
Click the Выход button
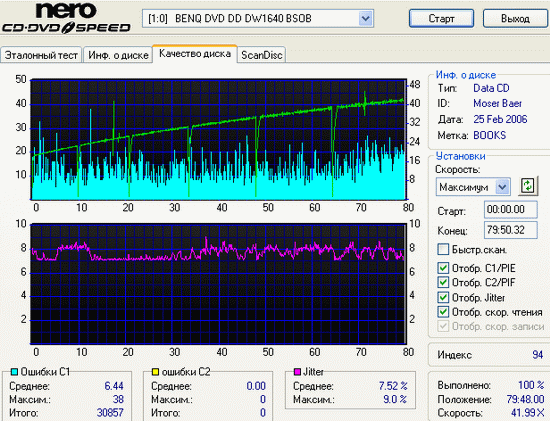(515, 18)
